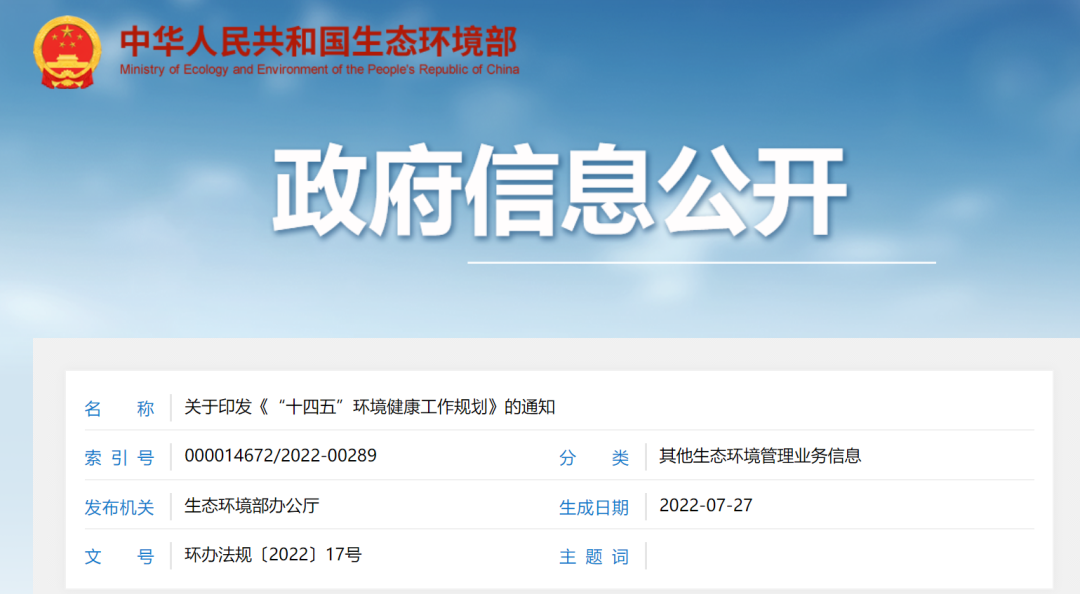Select document number 环办法规〔2022〕17号
The image size is (1080, 594).
click(x=272, y=555)
